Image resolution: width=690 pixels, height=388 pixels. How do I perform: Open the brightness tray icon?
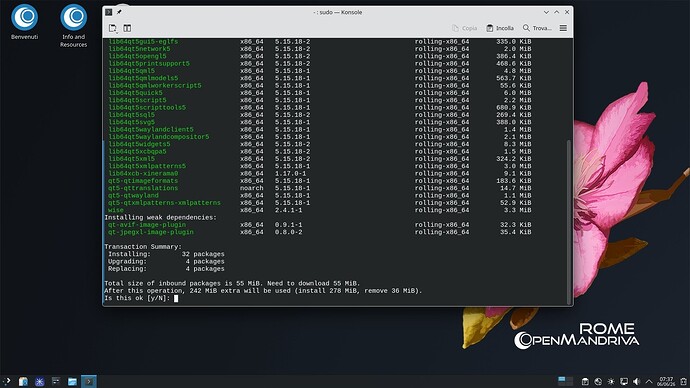611,381
